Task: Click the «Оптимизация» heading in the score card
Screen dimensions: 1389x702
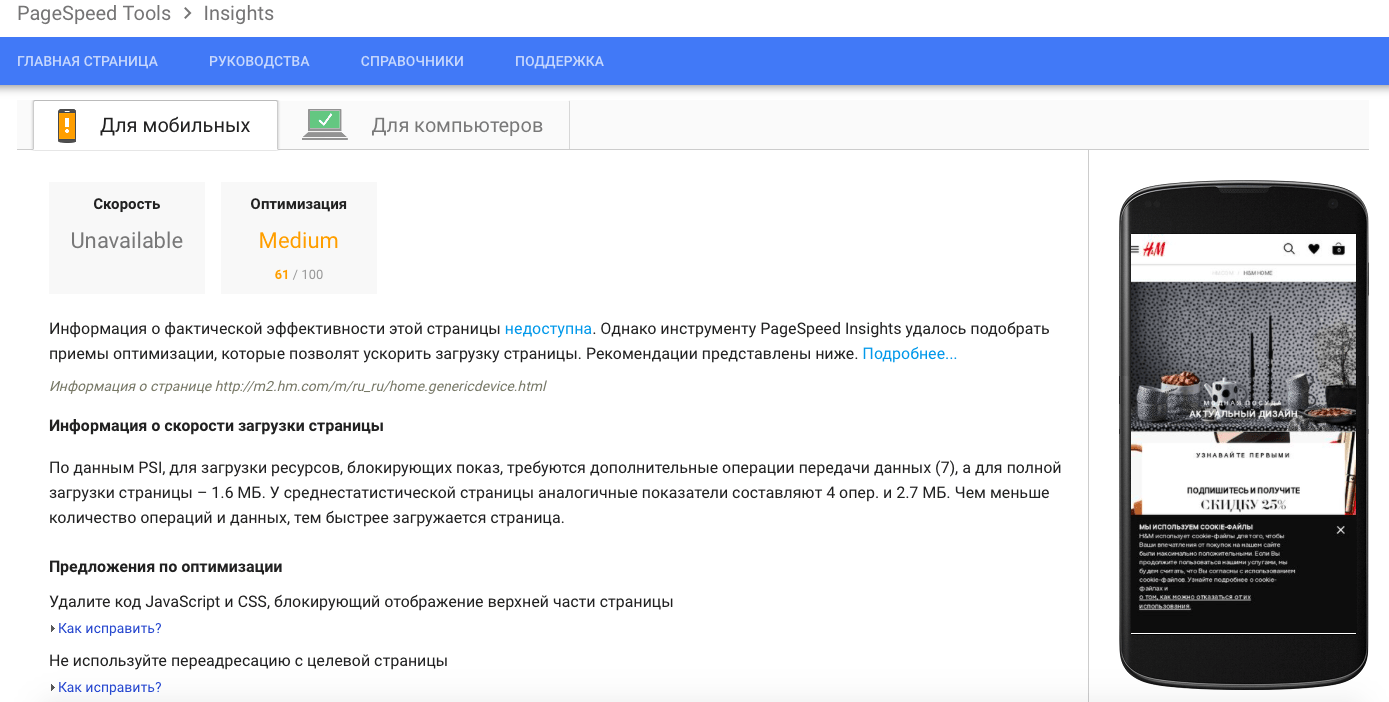Action: (x=299, y=204)
